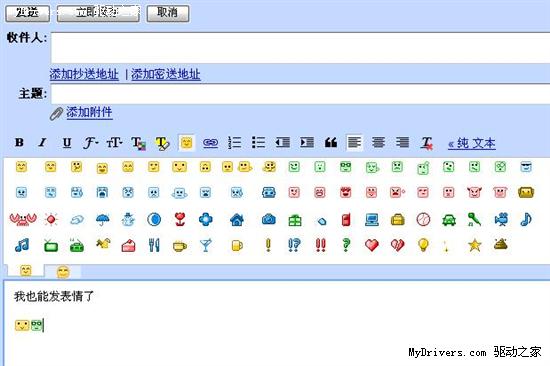Click the message body text 我也能发表情了
This screenshot has width=550, height=366.
pyautogui.click(x=54, y=297)
